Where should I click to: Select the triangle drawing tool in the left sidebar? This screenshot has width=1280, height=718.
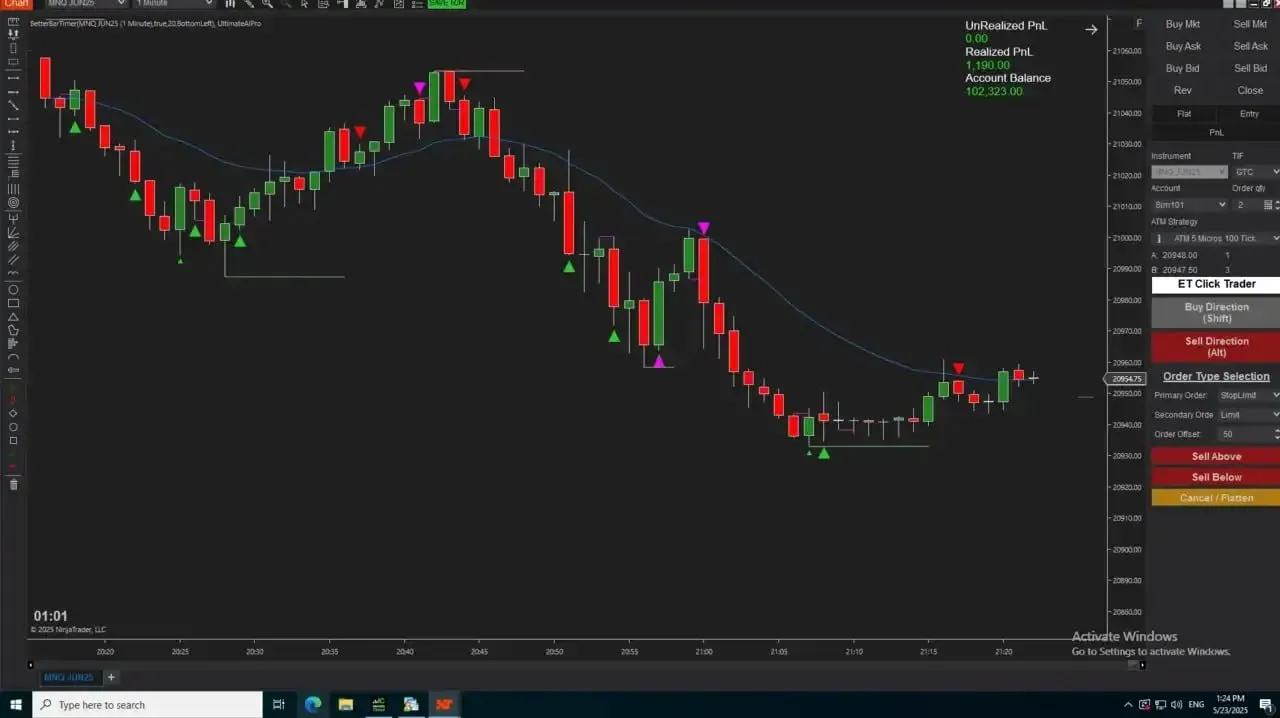tap(13, 317)
